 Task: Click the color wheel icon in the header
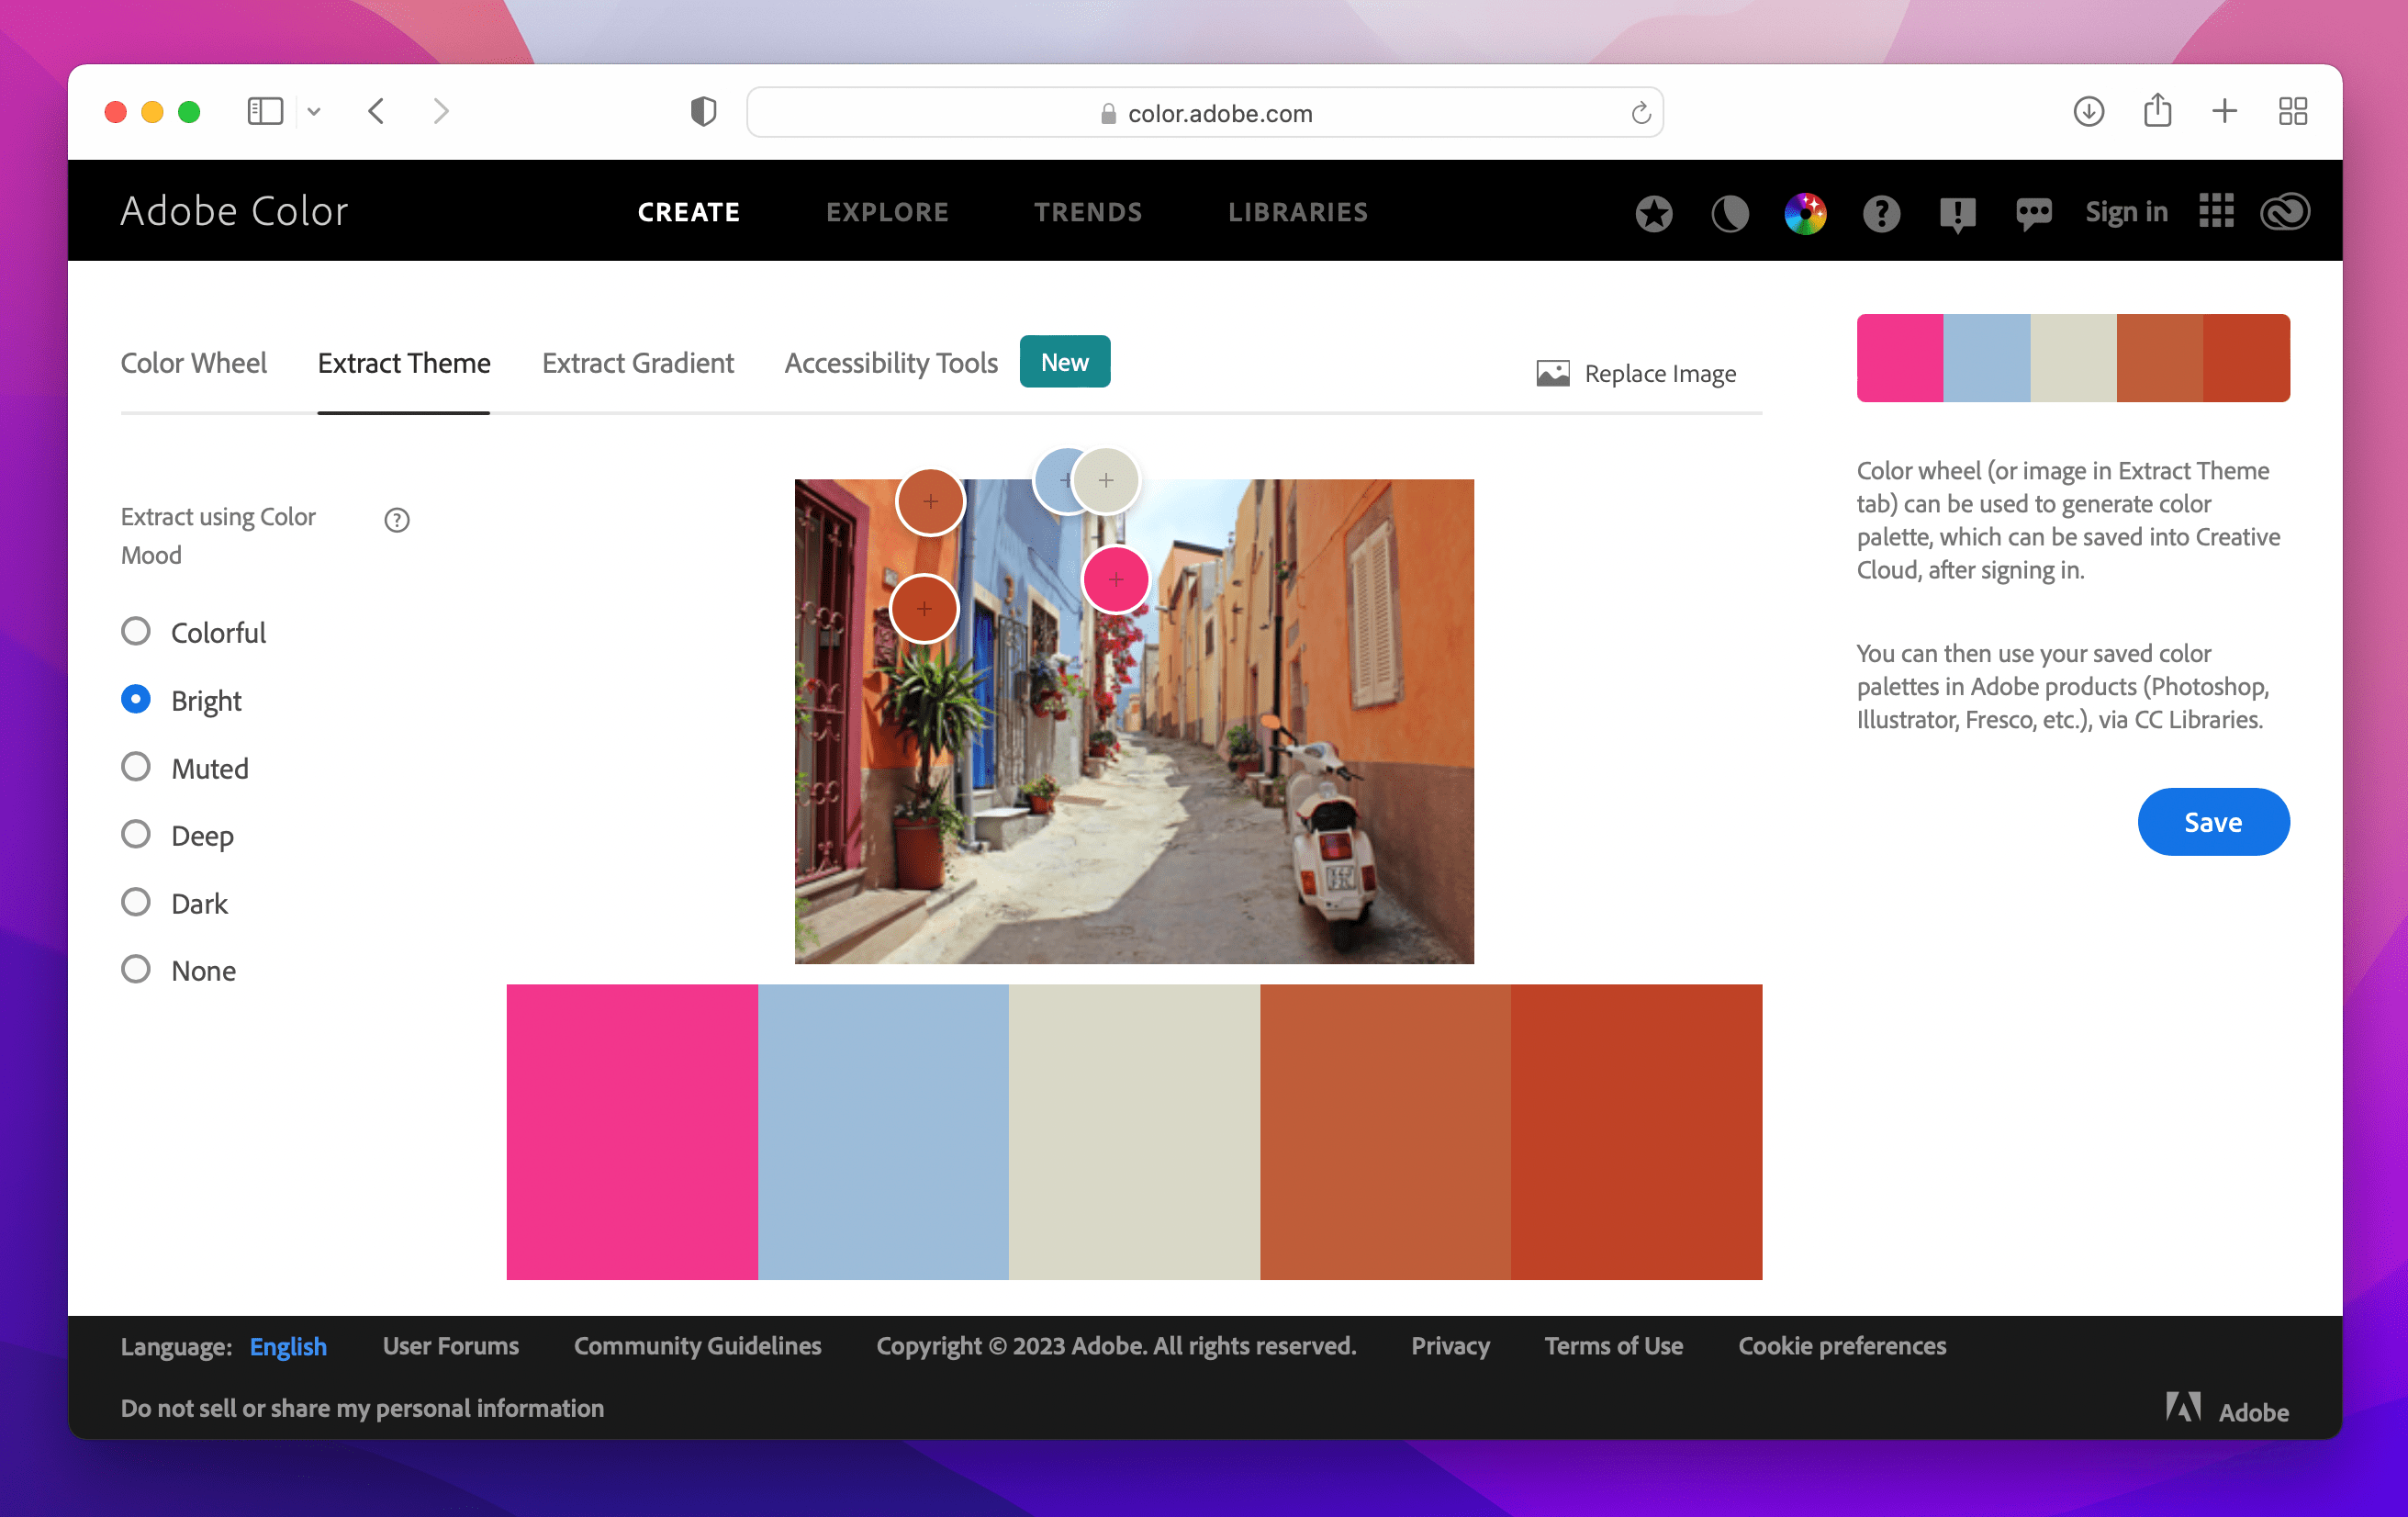(x=1805, y=212)
